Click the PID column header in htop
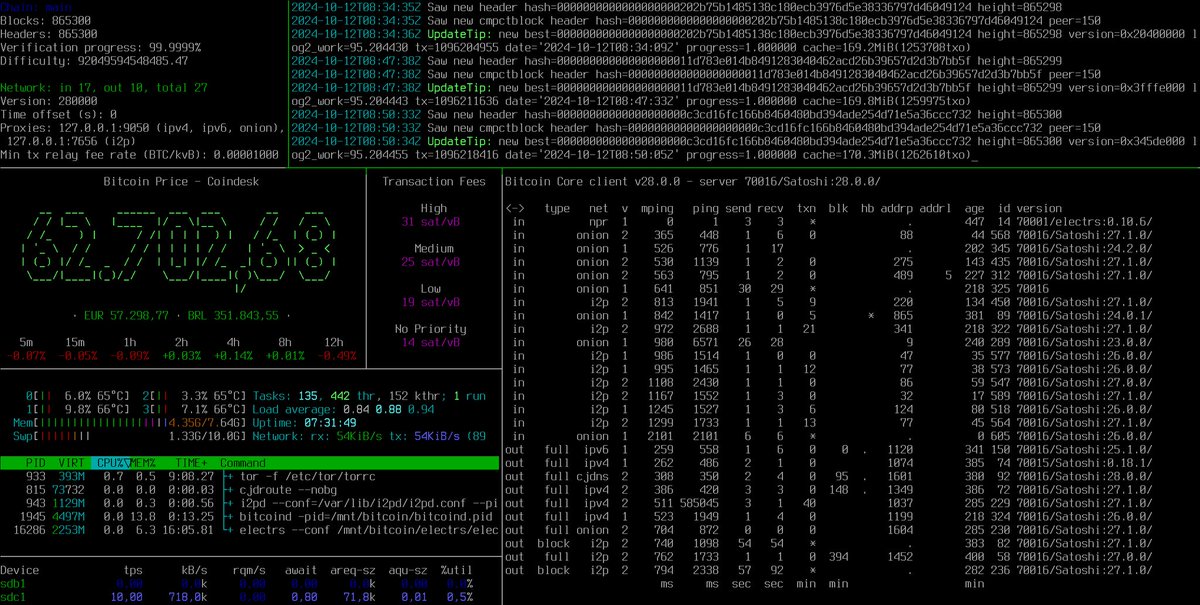The image size is (1200, 605). (x=38, y=463)
